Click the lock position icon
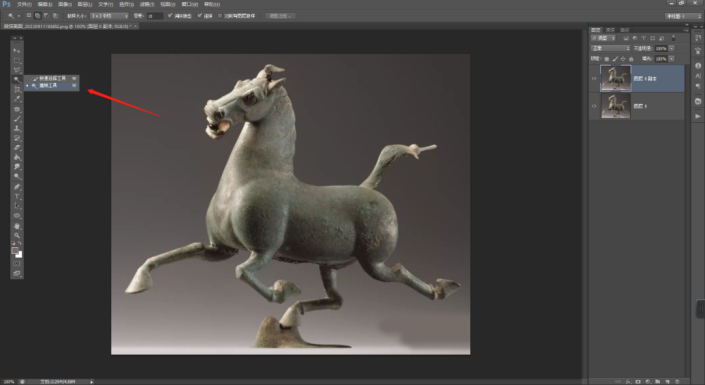This screenshot has height=385, width=705. (x=623, y=59)
